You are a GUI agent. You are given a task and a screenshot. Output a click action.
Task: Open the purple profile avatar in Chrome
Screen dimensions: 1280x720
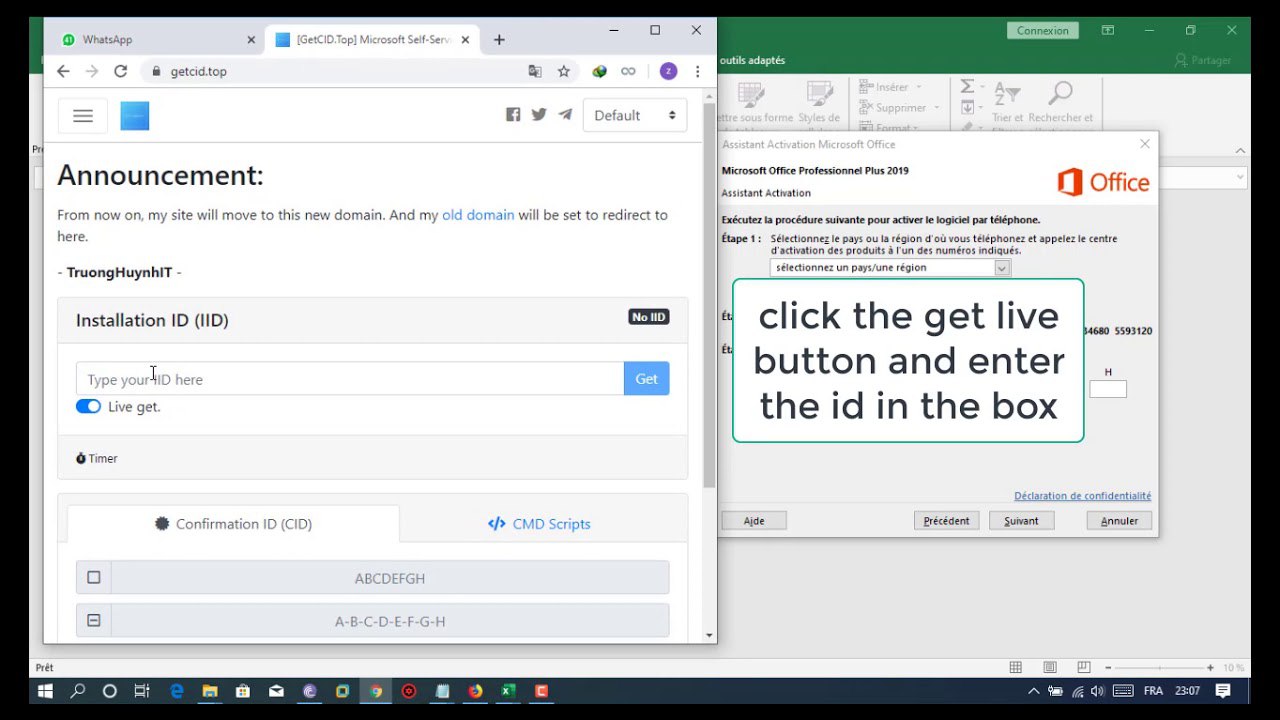coord(668,71)
